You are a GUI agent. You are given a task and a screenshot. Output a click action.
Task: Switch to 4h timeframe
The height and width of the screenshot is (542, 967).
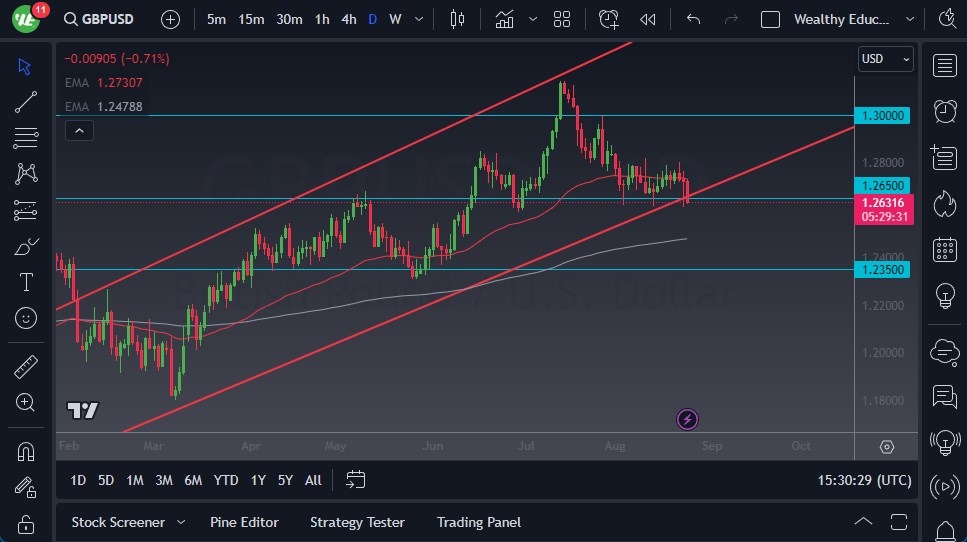pos(348,20)
